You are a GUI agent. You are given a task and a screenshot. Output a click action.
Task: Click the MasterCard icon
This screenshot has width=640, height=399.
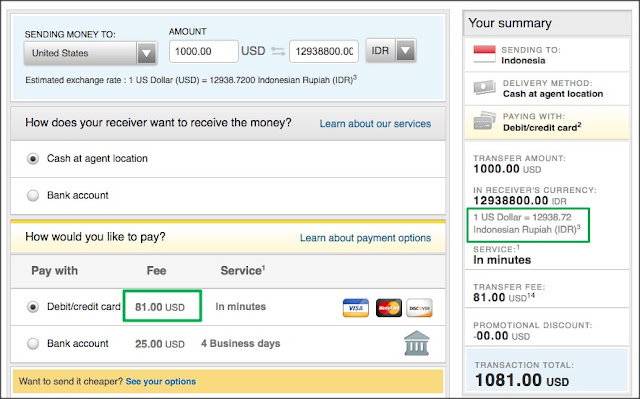pos(389,308)
